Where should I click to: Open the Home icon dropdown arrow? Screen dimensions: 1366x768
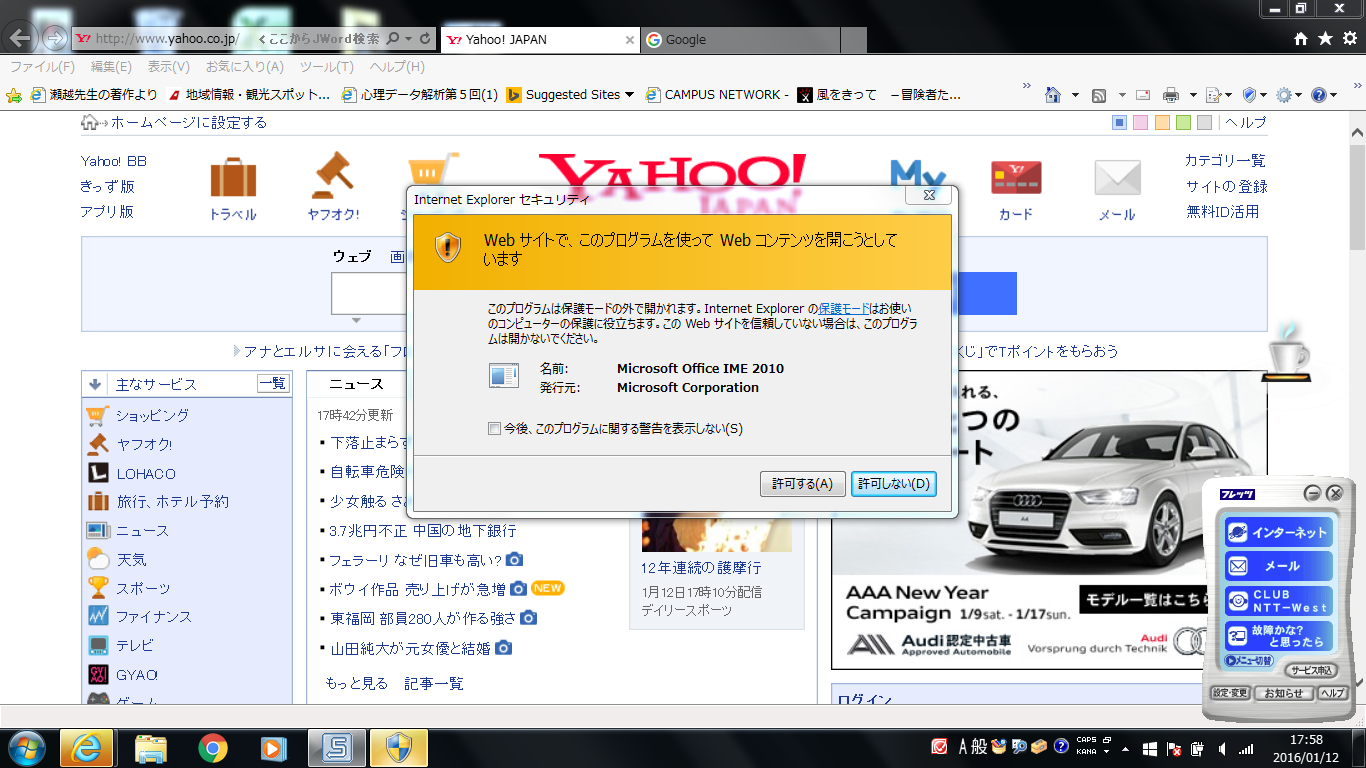(x=1075, y=95)
